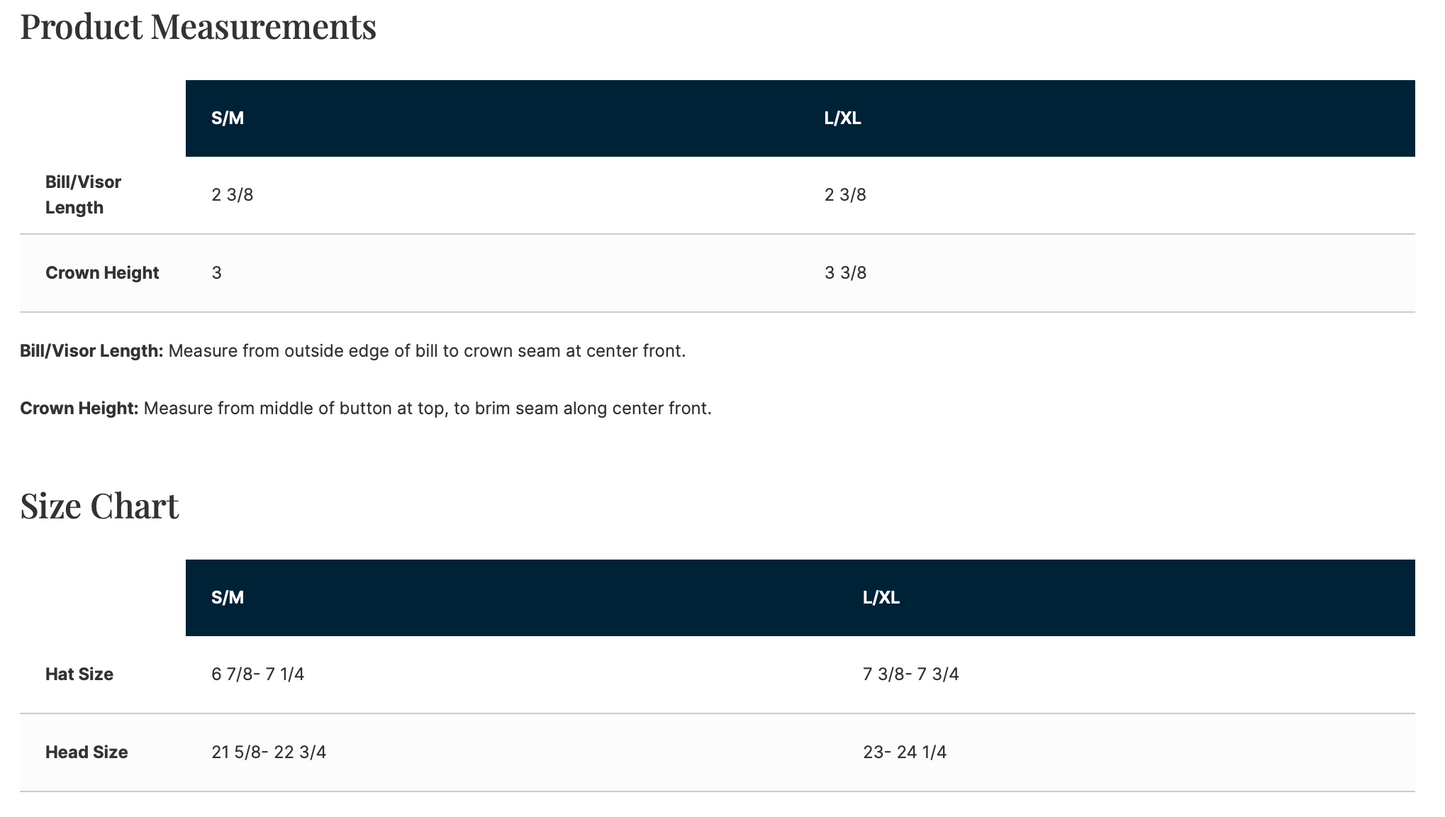The image size is (1445, 817).
Task: Click the Head Size row label
Action: pyautogui.click(x=86, y=752)
